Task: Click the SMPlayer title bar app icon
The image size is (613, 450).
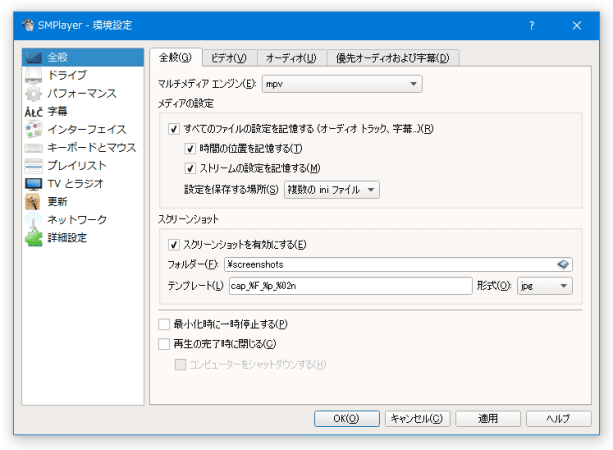Action: tap(28, 25)
